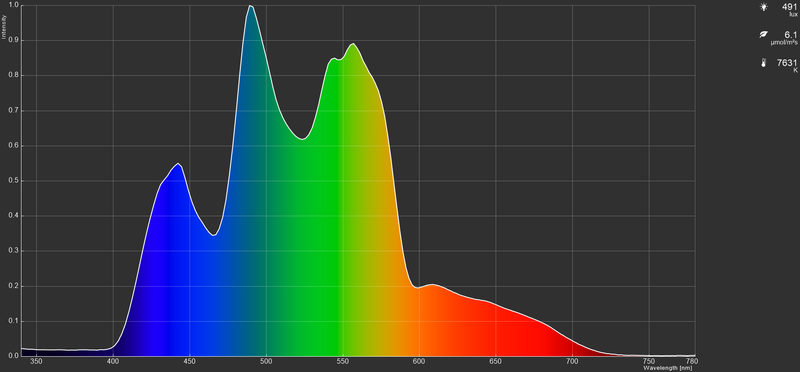Click the thermometer color temperature icon

click(x=763, y=63)
